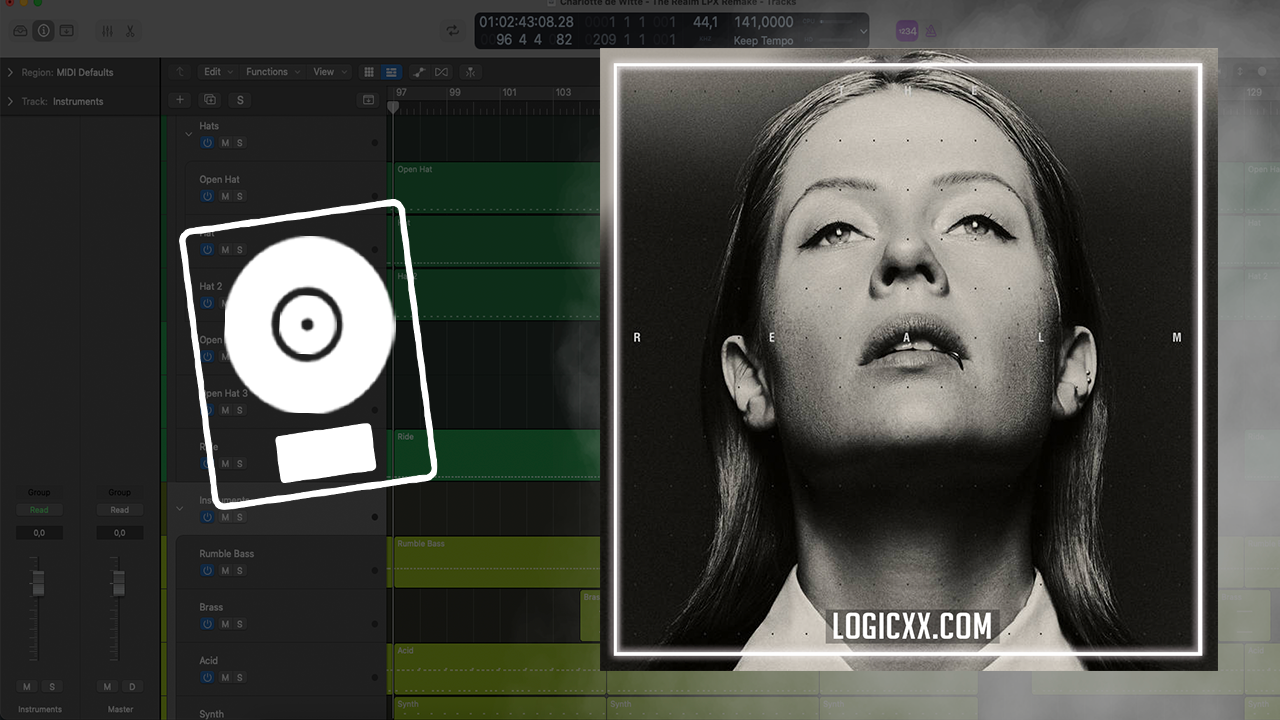This screenshot has width=1280, height=720.
Task: Open the Keep Tempo mode menu
Action: [763, 41]
